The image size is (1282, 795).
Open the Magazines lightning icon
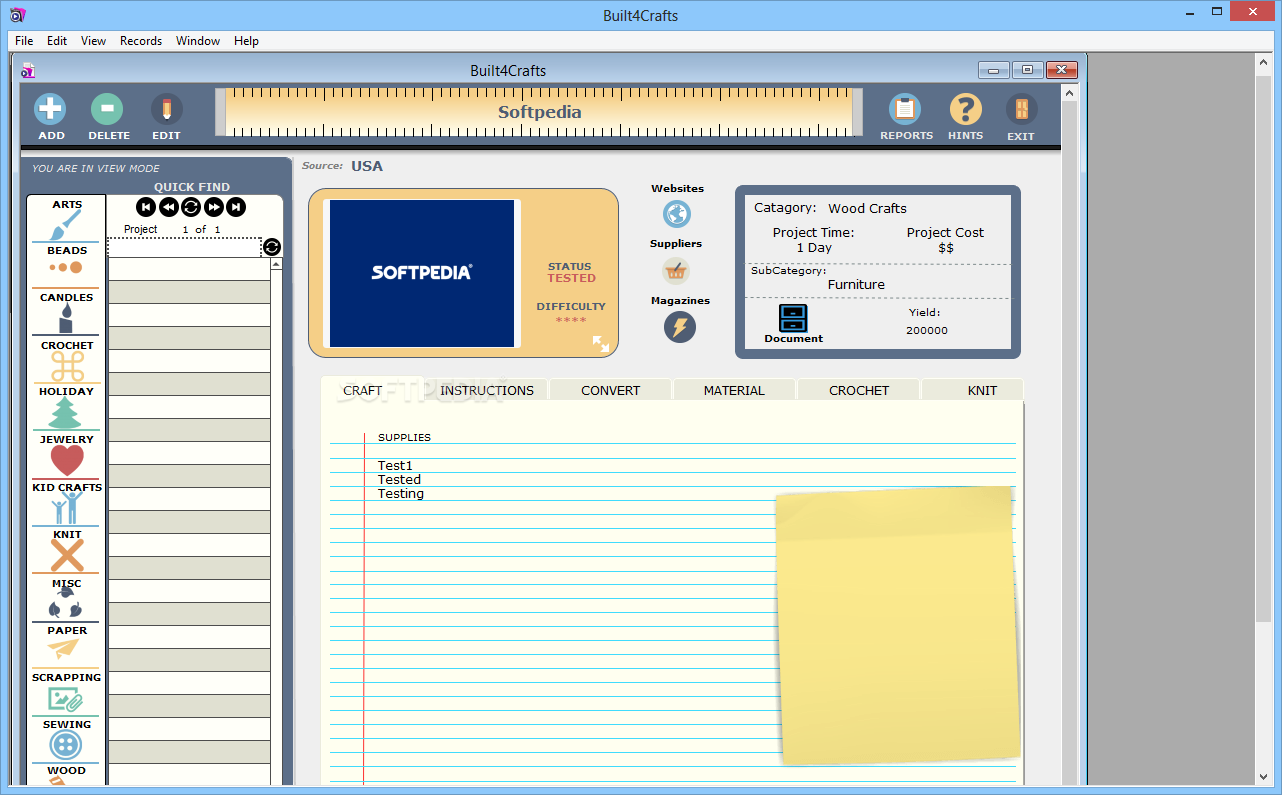tap(680, 327)
